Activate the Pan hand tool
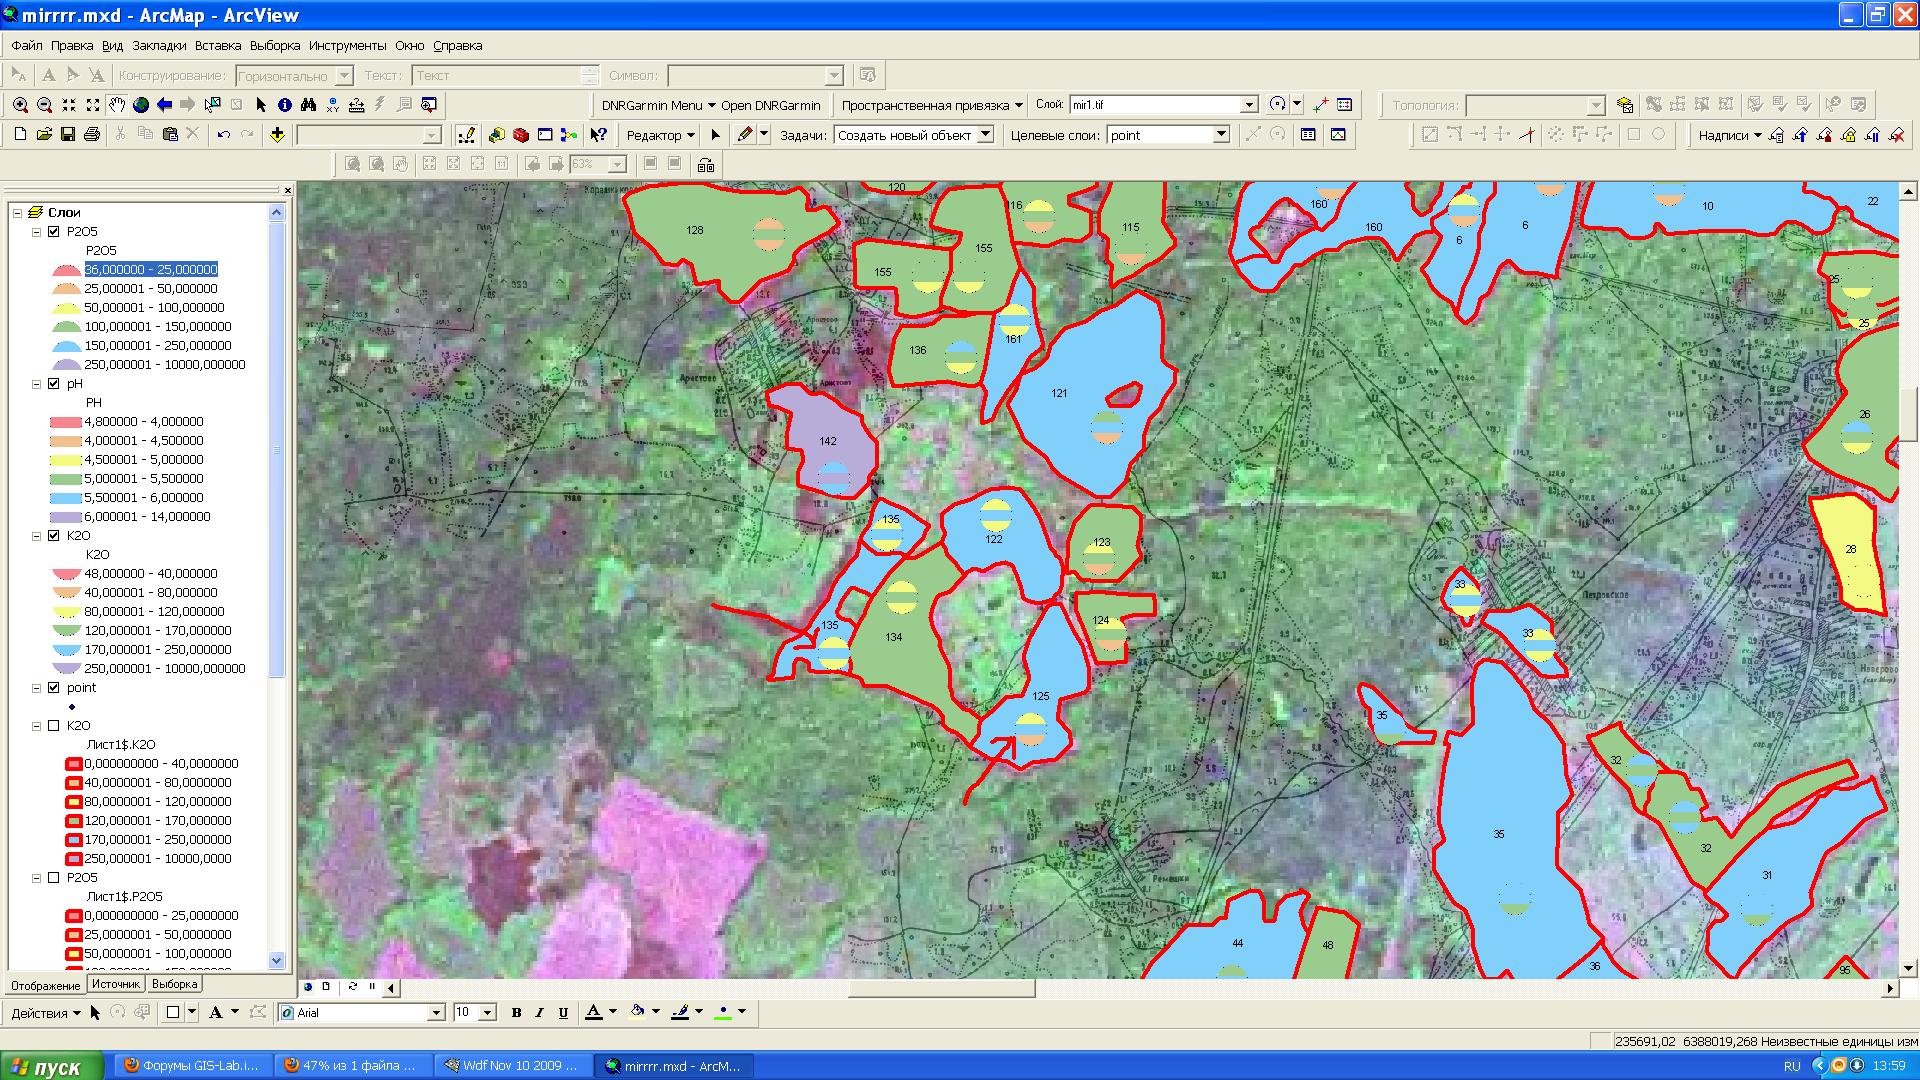The width and height of the screenshot is (1920, 1080). pos(117,105)
